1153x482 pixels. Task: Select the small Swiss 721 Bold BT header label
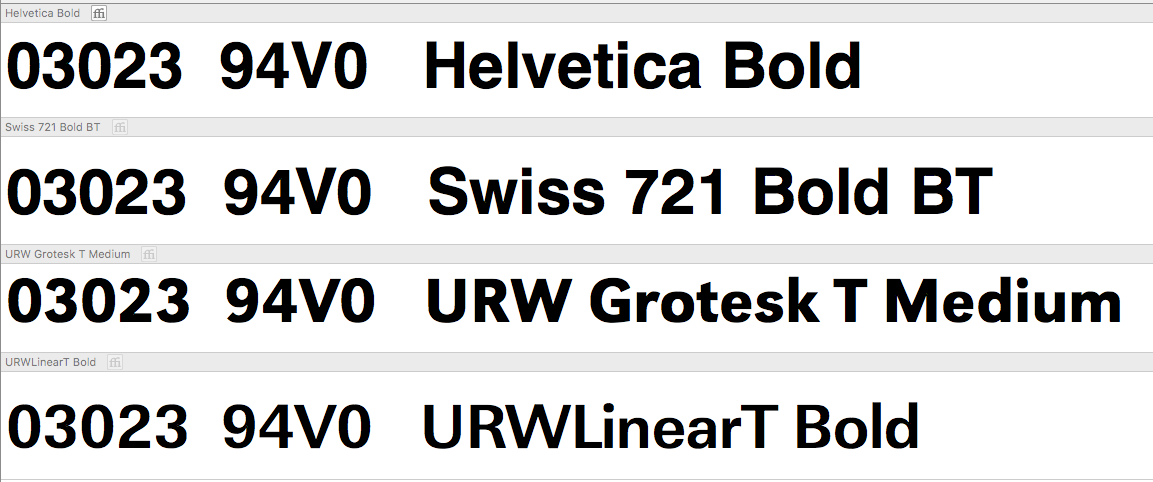coord(52,127)
